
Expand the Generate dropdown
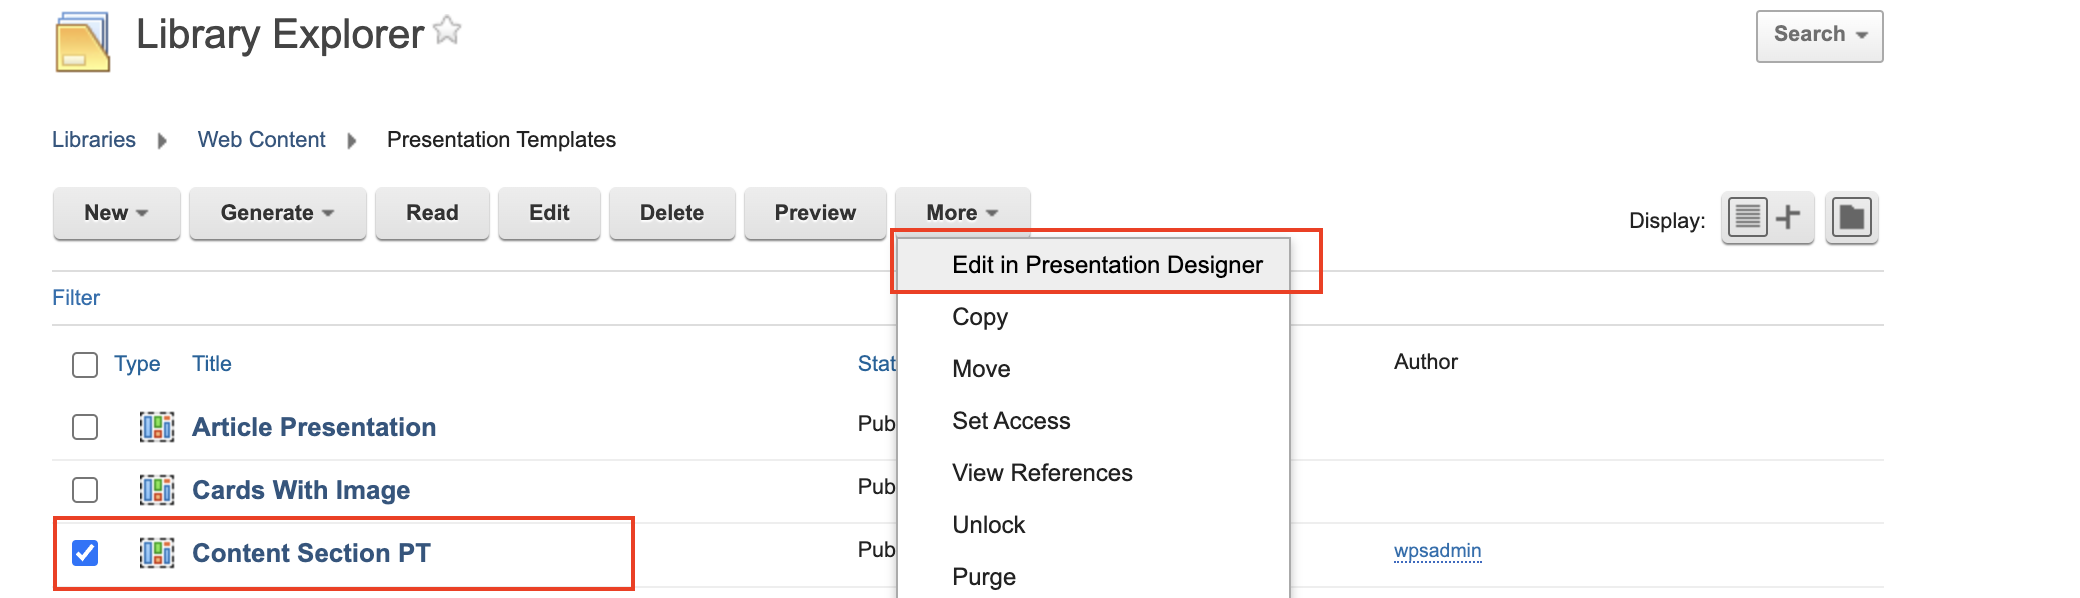tap(277, 213)
